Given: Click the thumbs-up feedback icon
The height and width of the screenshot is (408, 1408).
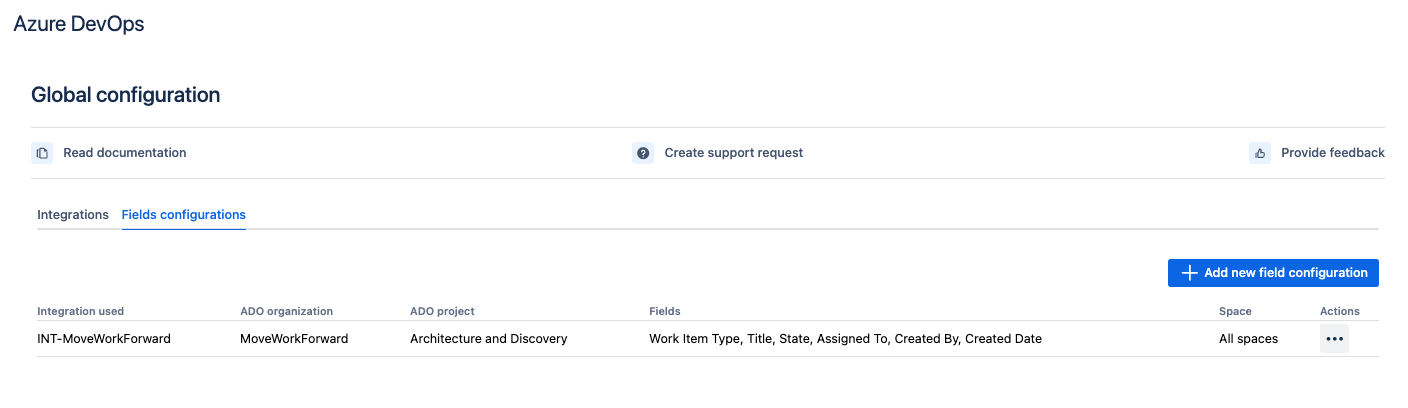Looking at the screenshot, I should [1260, 153].
